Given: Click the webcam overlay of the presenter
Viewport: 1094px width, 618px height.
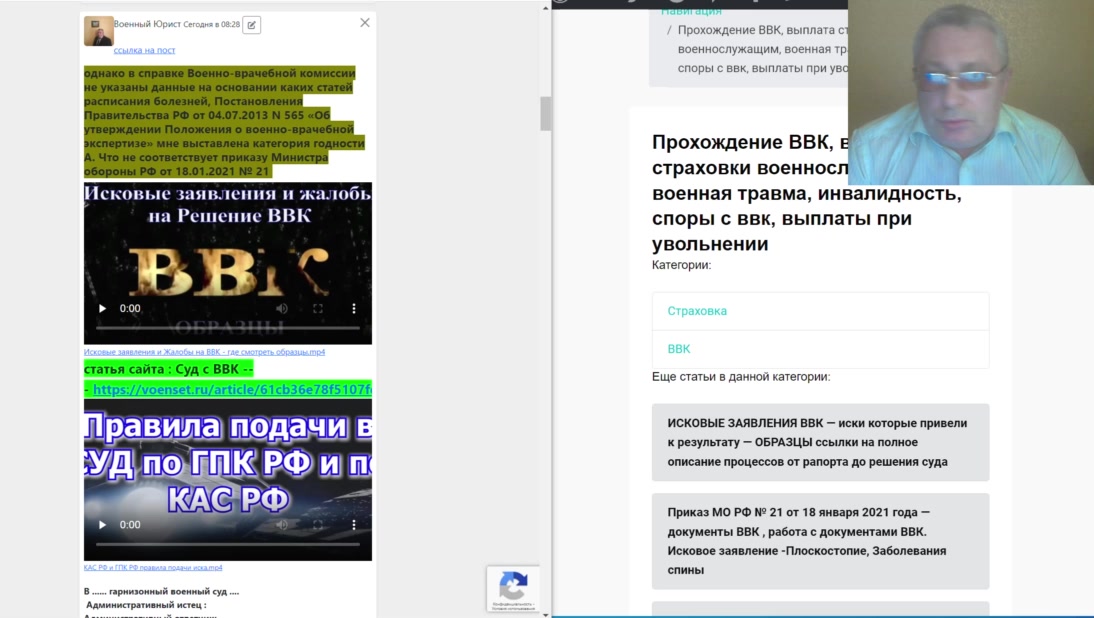Looking at the screenshot, I should pos(971,92).
